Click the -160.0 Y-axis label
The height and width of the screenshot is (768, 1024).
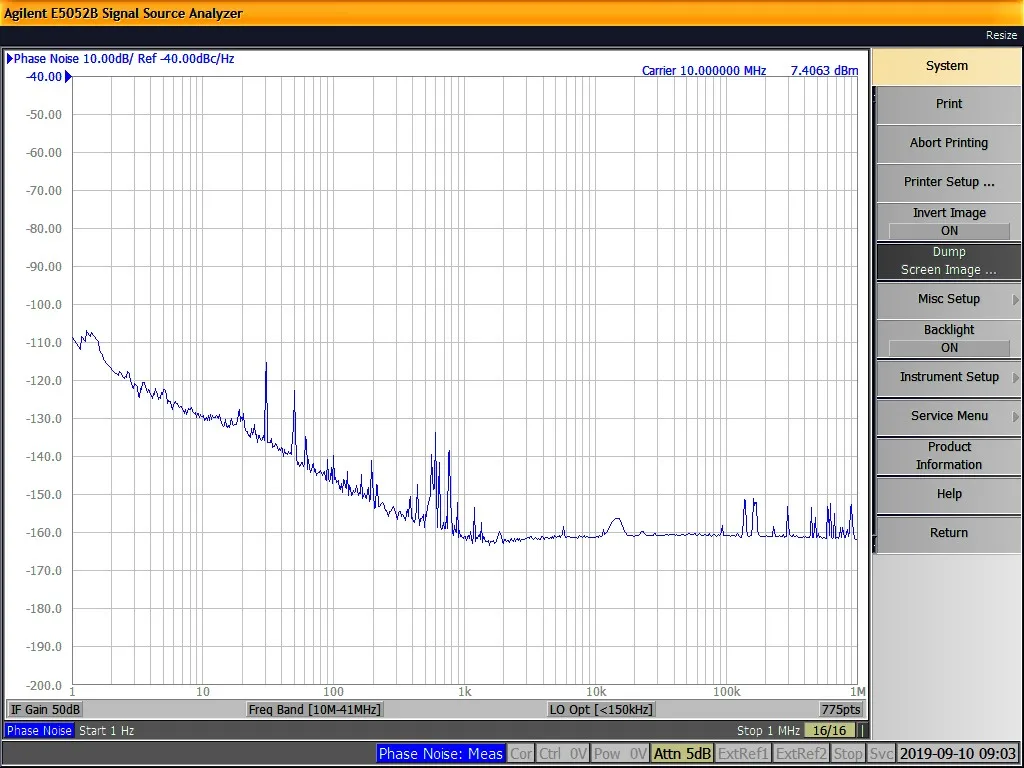[44, 533]
